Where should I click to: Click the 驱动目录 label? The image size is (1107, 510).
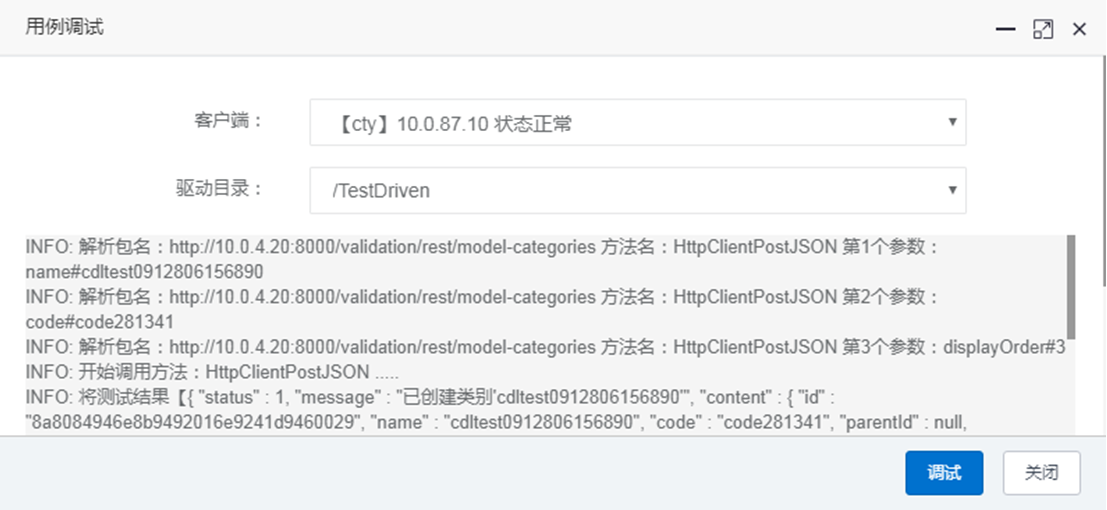(219, 189)
